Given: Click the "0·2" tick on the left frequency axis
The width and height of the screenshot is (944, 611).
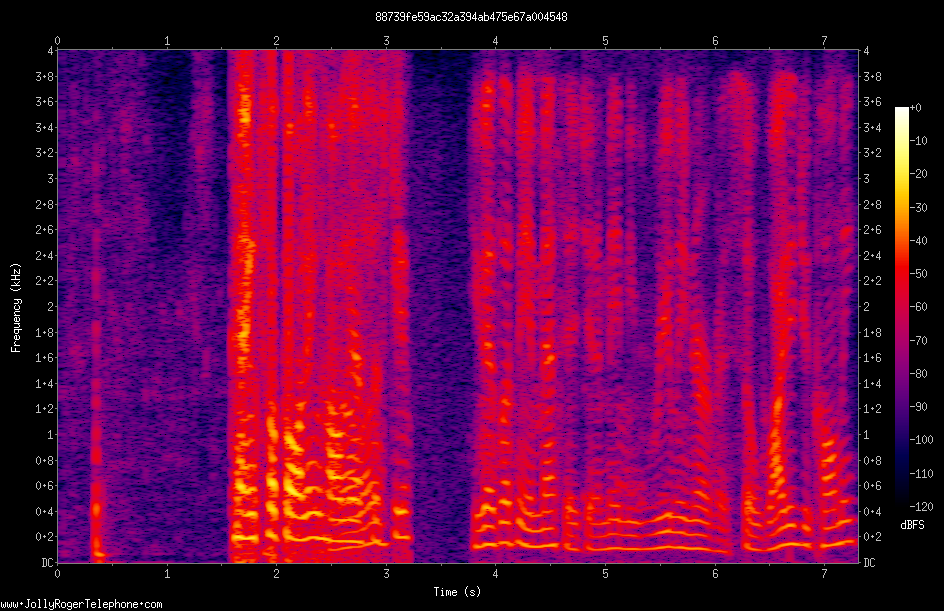Looking at the screenshot, I should pyautogui.click(x=44, y=537).
